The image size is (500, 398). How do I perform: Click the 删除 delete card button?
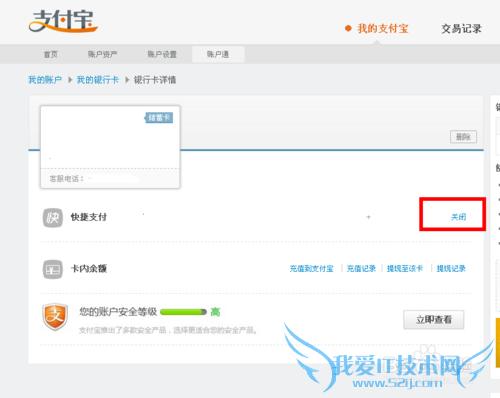coord(463,137)
